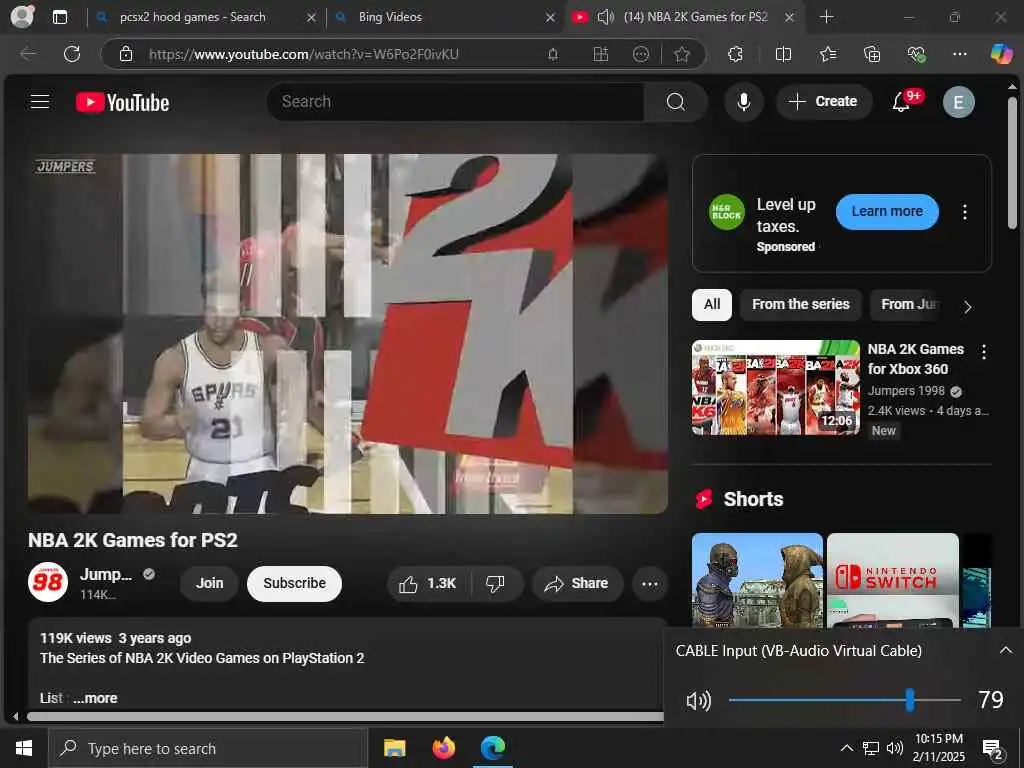Screen dimensions: 1024x768
Task: Click the YouTube search field
Action: coord(457,102)
